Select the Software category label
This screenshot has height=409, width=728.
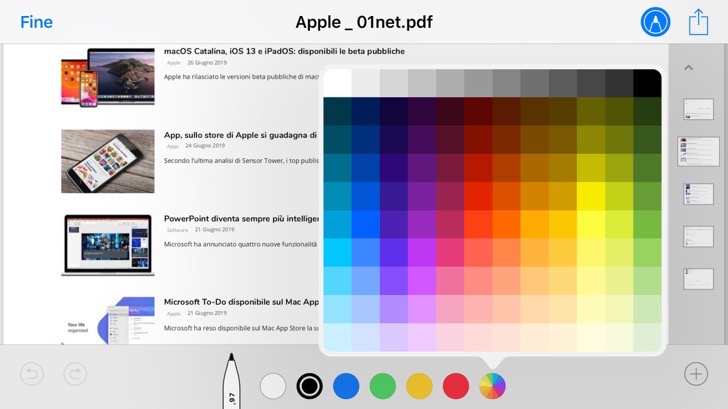[177, 230]
